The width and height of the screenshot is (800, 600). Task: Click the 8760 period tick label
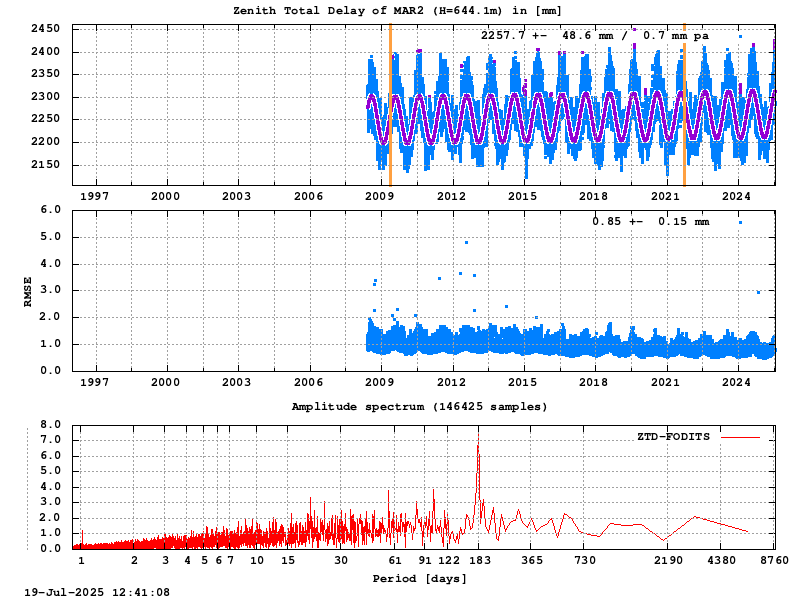(774, 560)
